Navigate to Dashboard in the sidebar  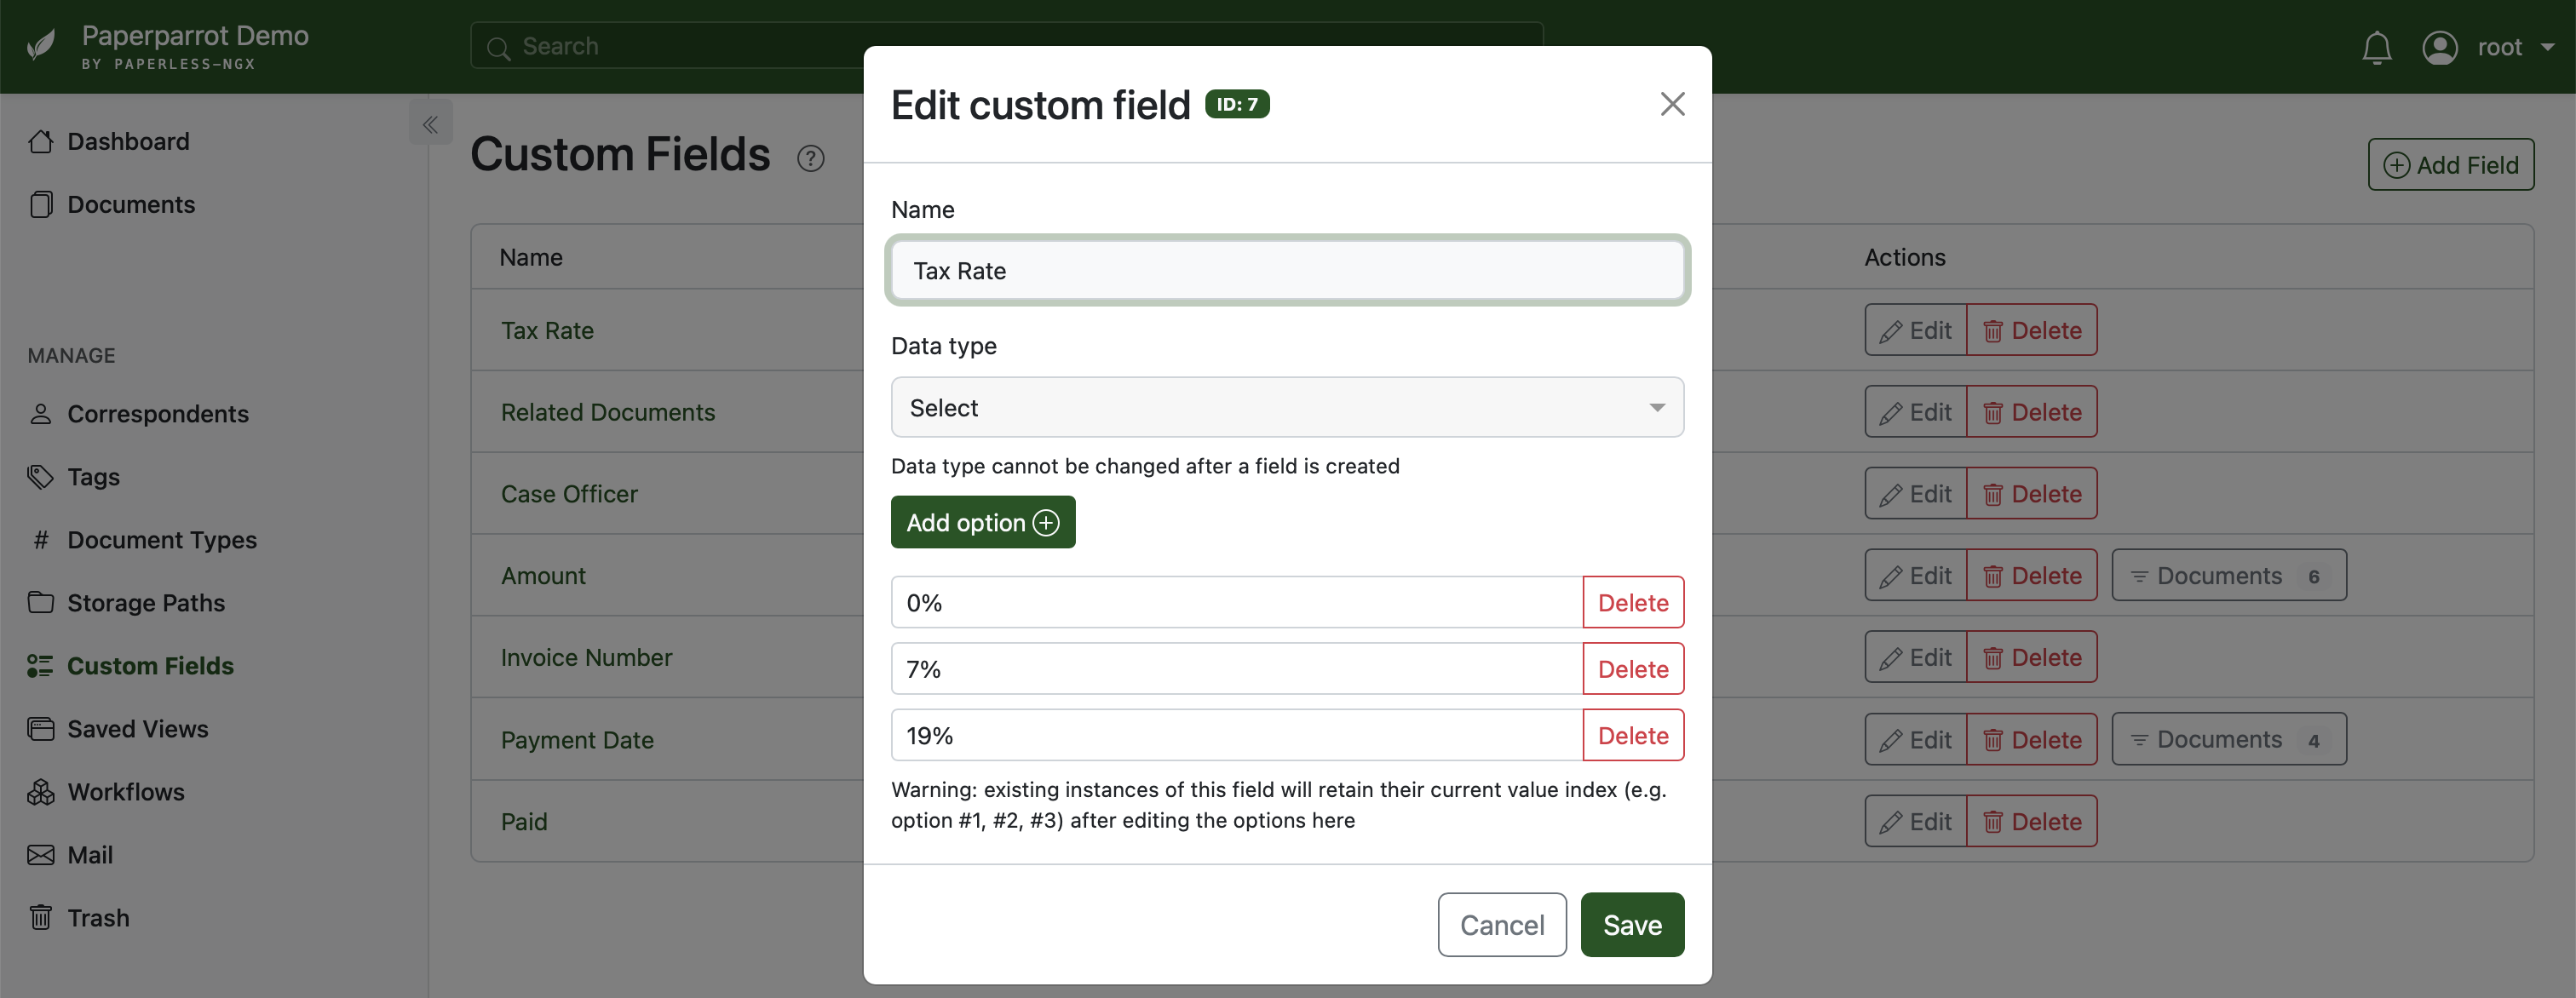coord(41,141)
